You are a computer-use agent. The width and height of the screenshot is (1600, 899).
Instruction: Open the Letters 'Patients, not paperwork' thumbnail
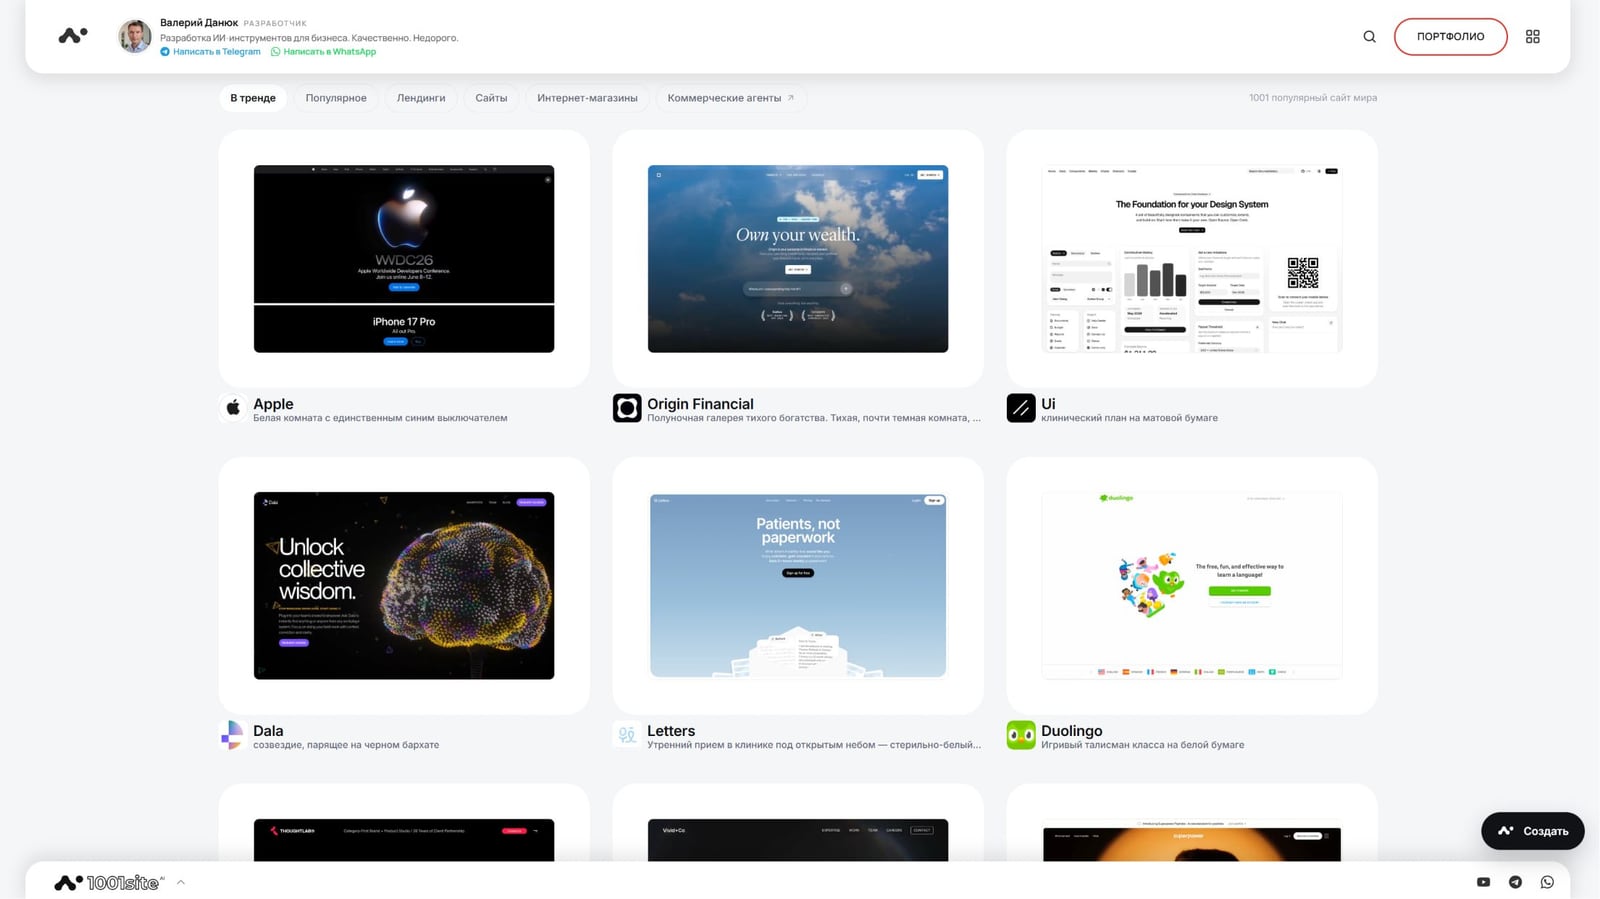coord(798,586)
